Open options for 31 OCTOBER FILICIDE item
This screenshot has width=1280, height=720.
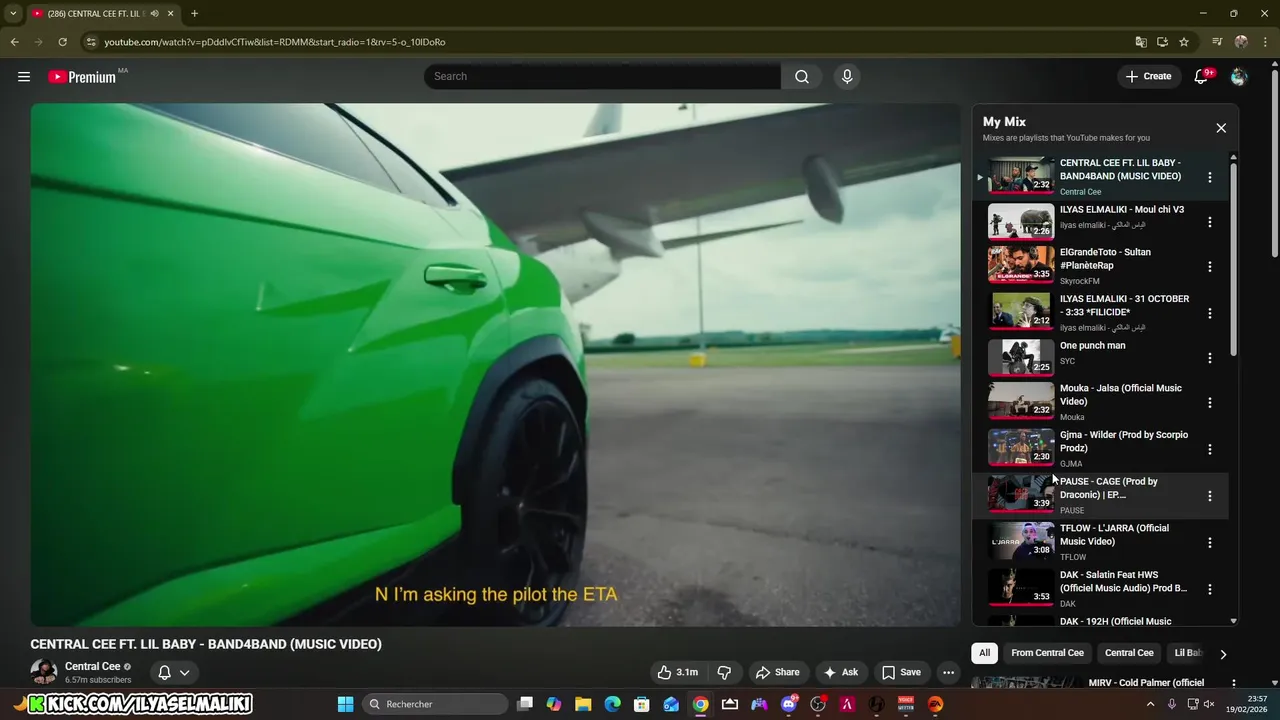coord(1209,313)
